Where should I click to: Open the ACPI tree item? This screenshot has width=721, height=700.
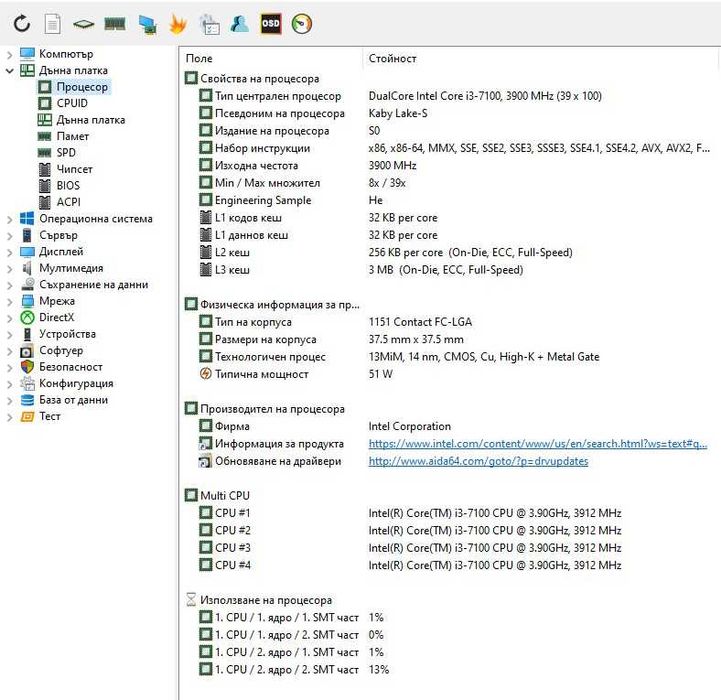(x=68, y=202)
